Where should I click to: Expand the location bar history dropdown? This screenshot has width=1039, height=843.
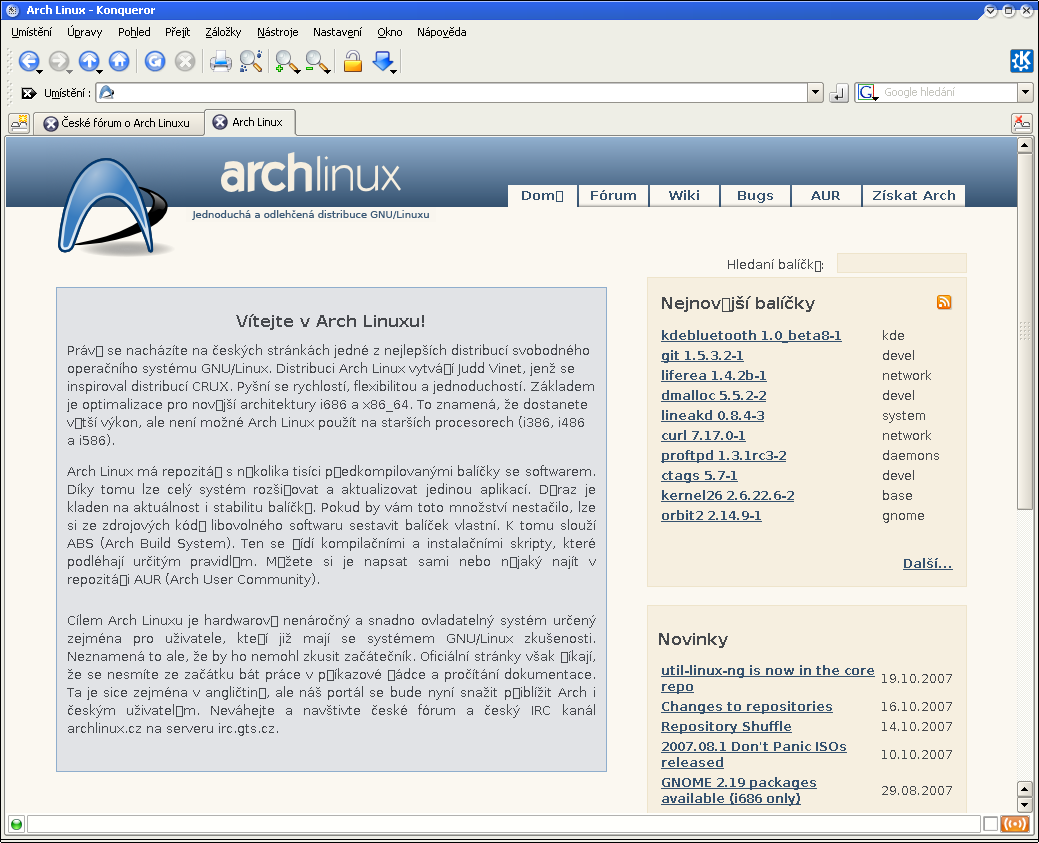[x=814, y=93]
